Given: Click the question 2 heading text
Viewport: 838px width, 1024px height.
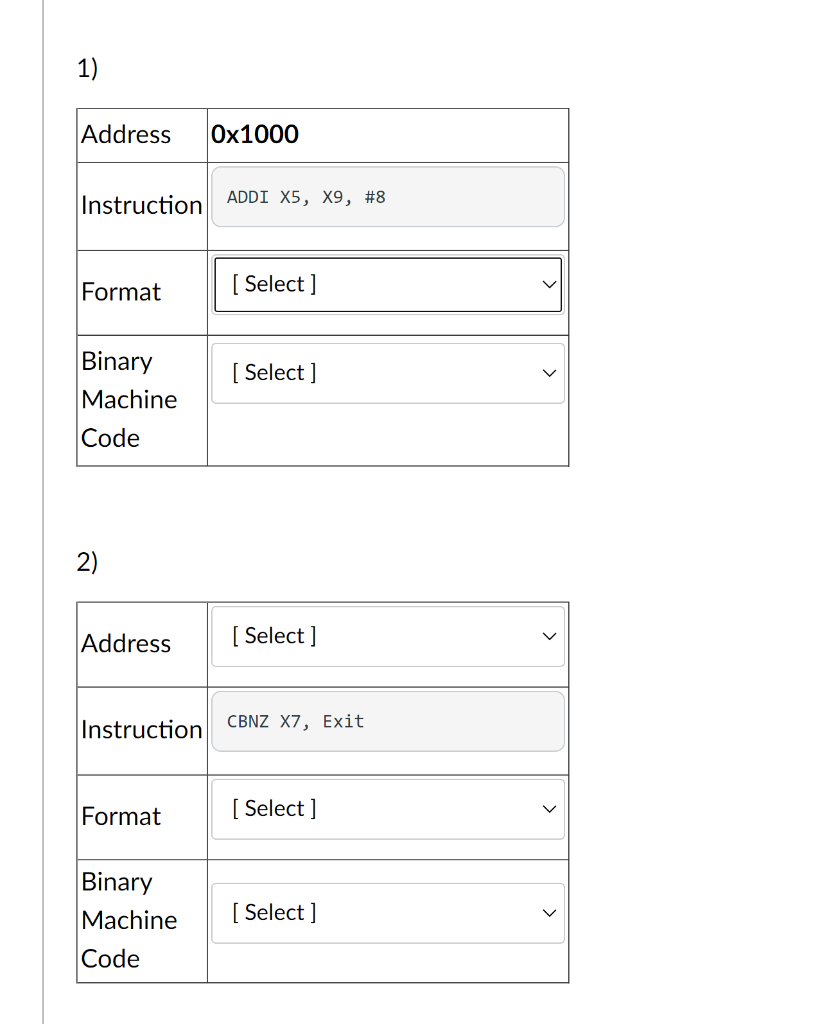Looking at the screenshot, I should pos(86,562).
